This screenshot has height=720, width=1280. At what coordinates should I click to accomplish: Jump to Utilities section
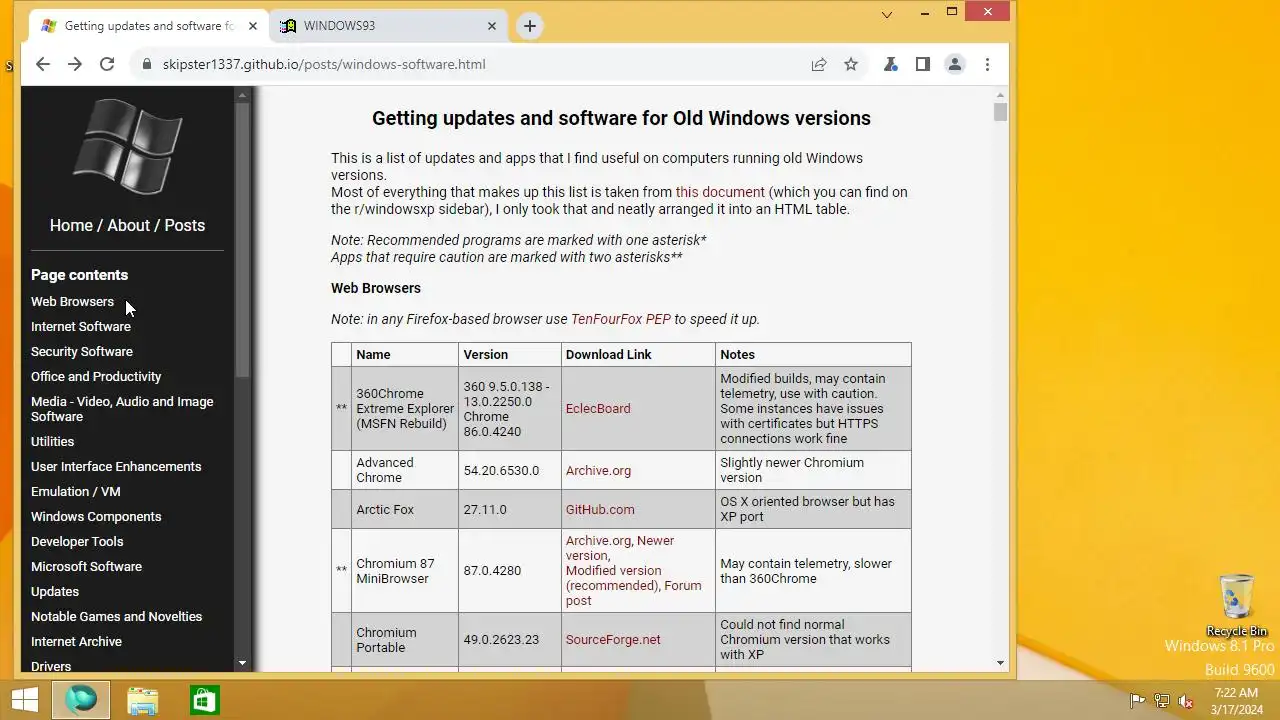(52, 441)
